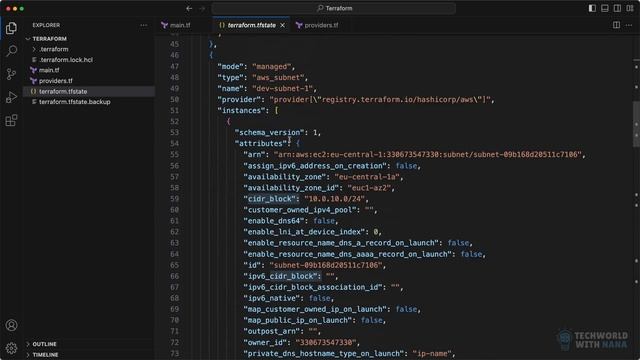This screenshot has height=360, width=640.
Task: Close the terraform.tfstate tab
Action: 282,25
